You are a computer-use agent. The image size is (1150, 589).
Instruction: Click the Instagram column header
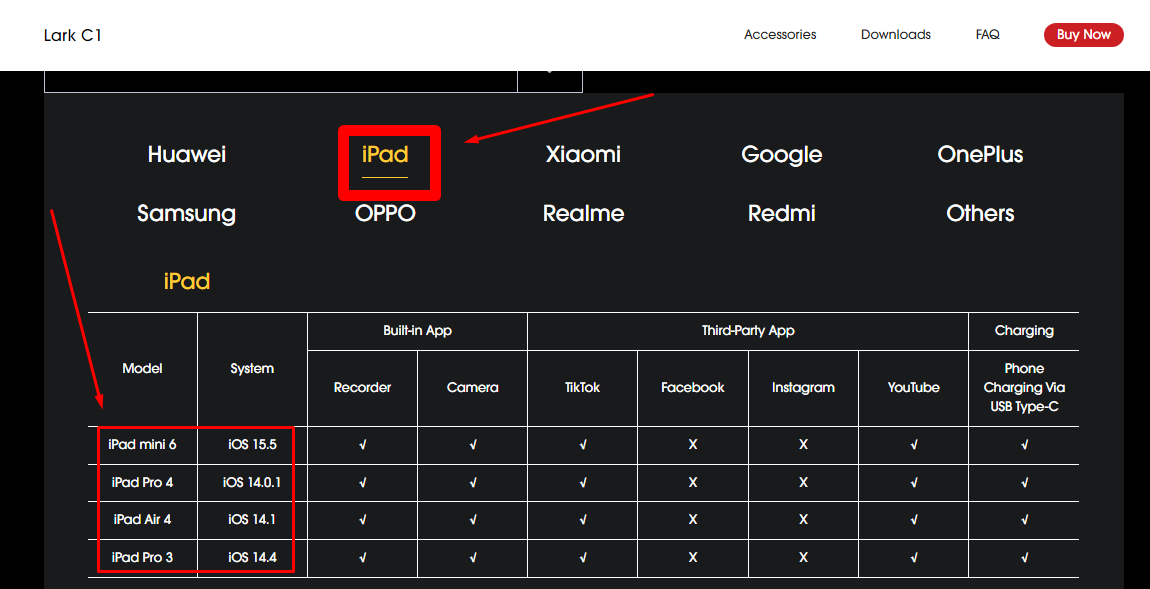803,388
